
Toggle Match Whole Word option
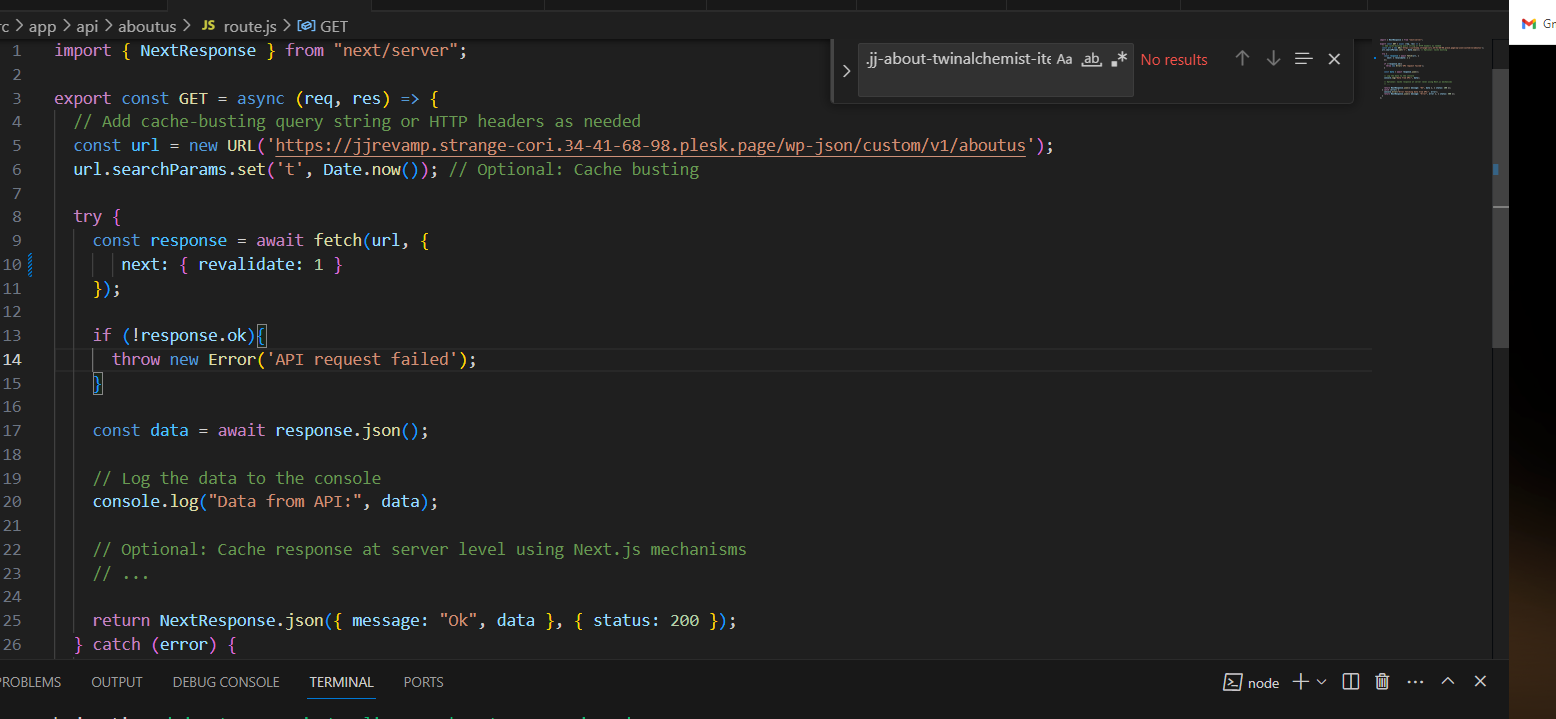pyautogui.click(x=1092, y=60)
